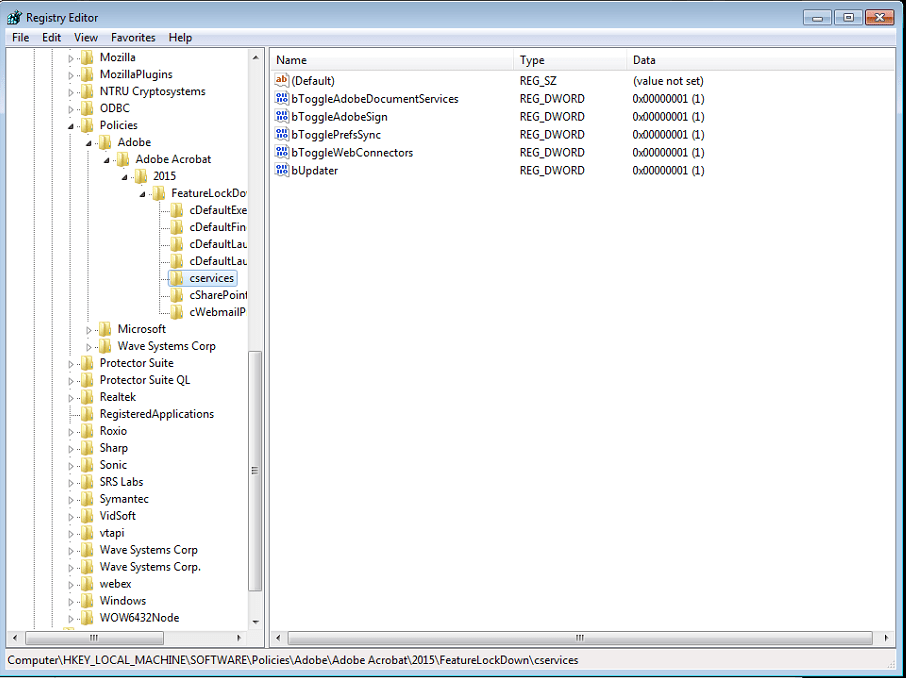Click the tree panel vertical scrollbar
906x678 pixels.
point(256,470)
